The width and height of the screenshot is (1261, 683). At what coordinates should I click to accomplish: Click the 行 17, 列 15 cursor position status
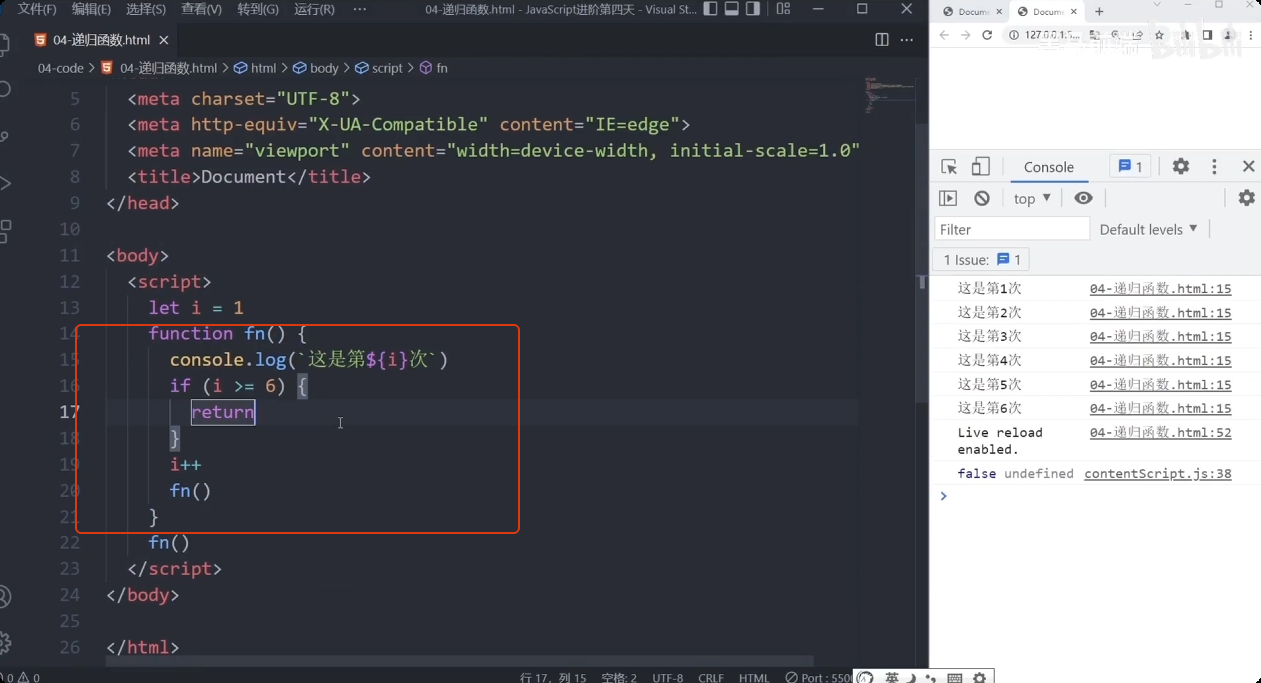point(553,677)
